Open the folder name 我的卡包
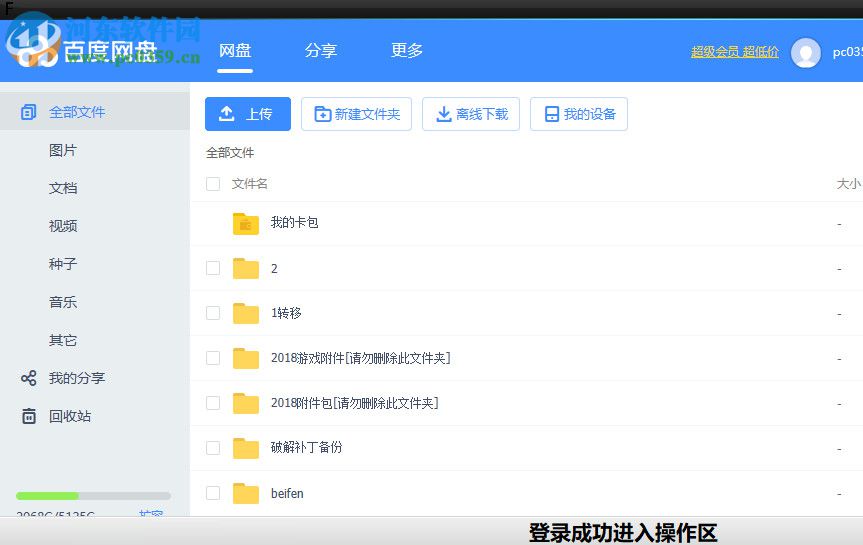This screenshot has height=545, width=863. pyautogui.click(x=294, y=222)
